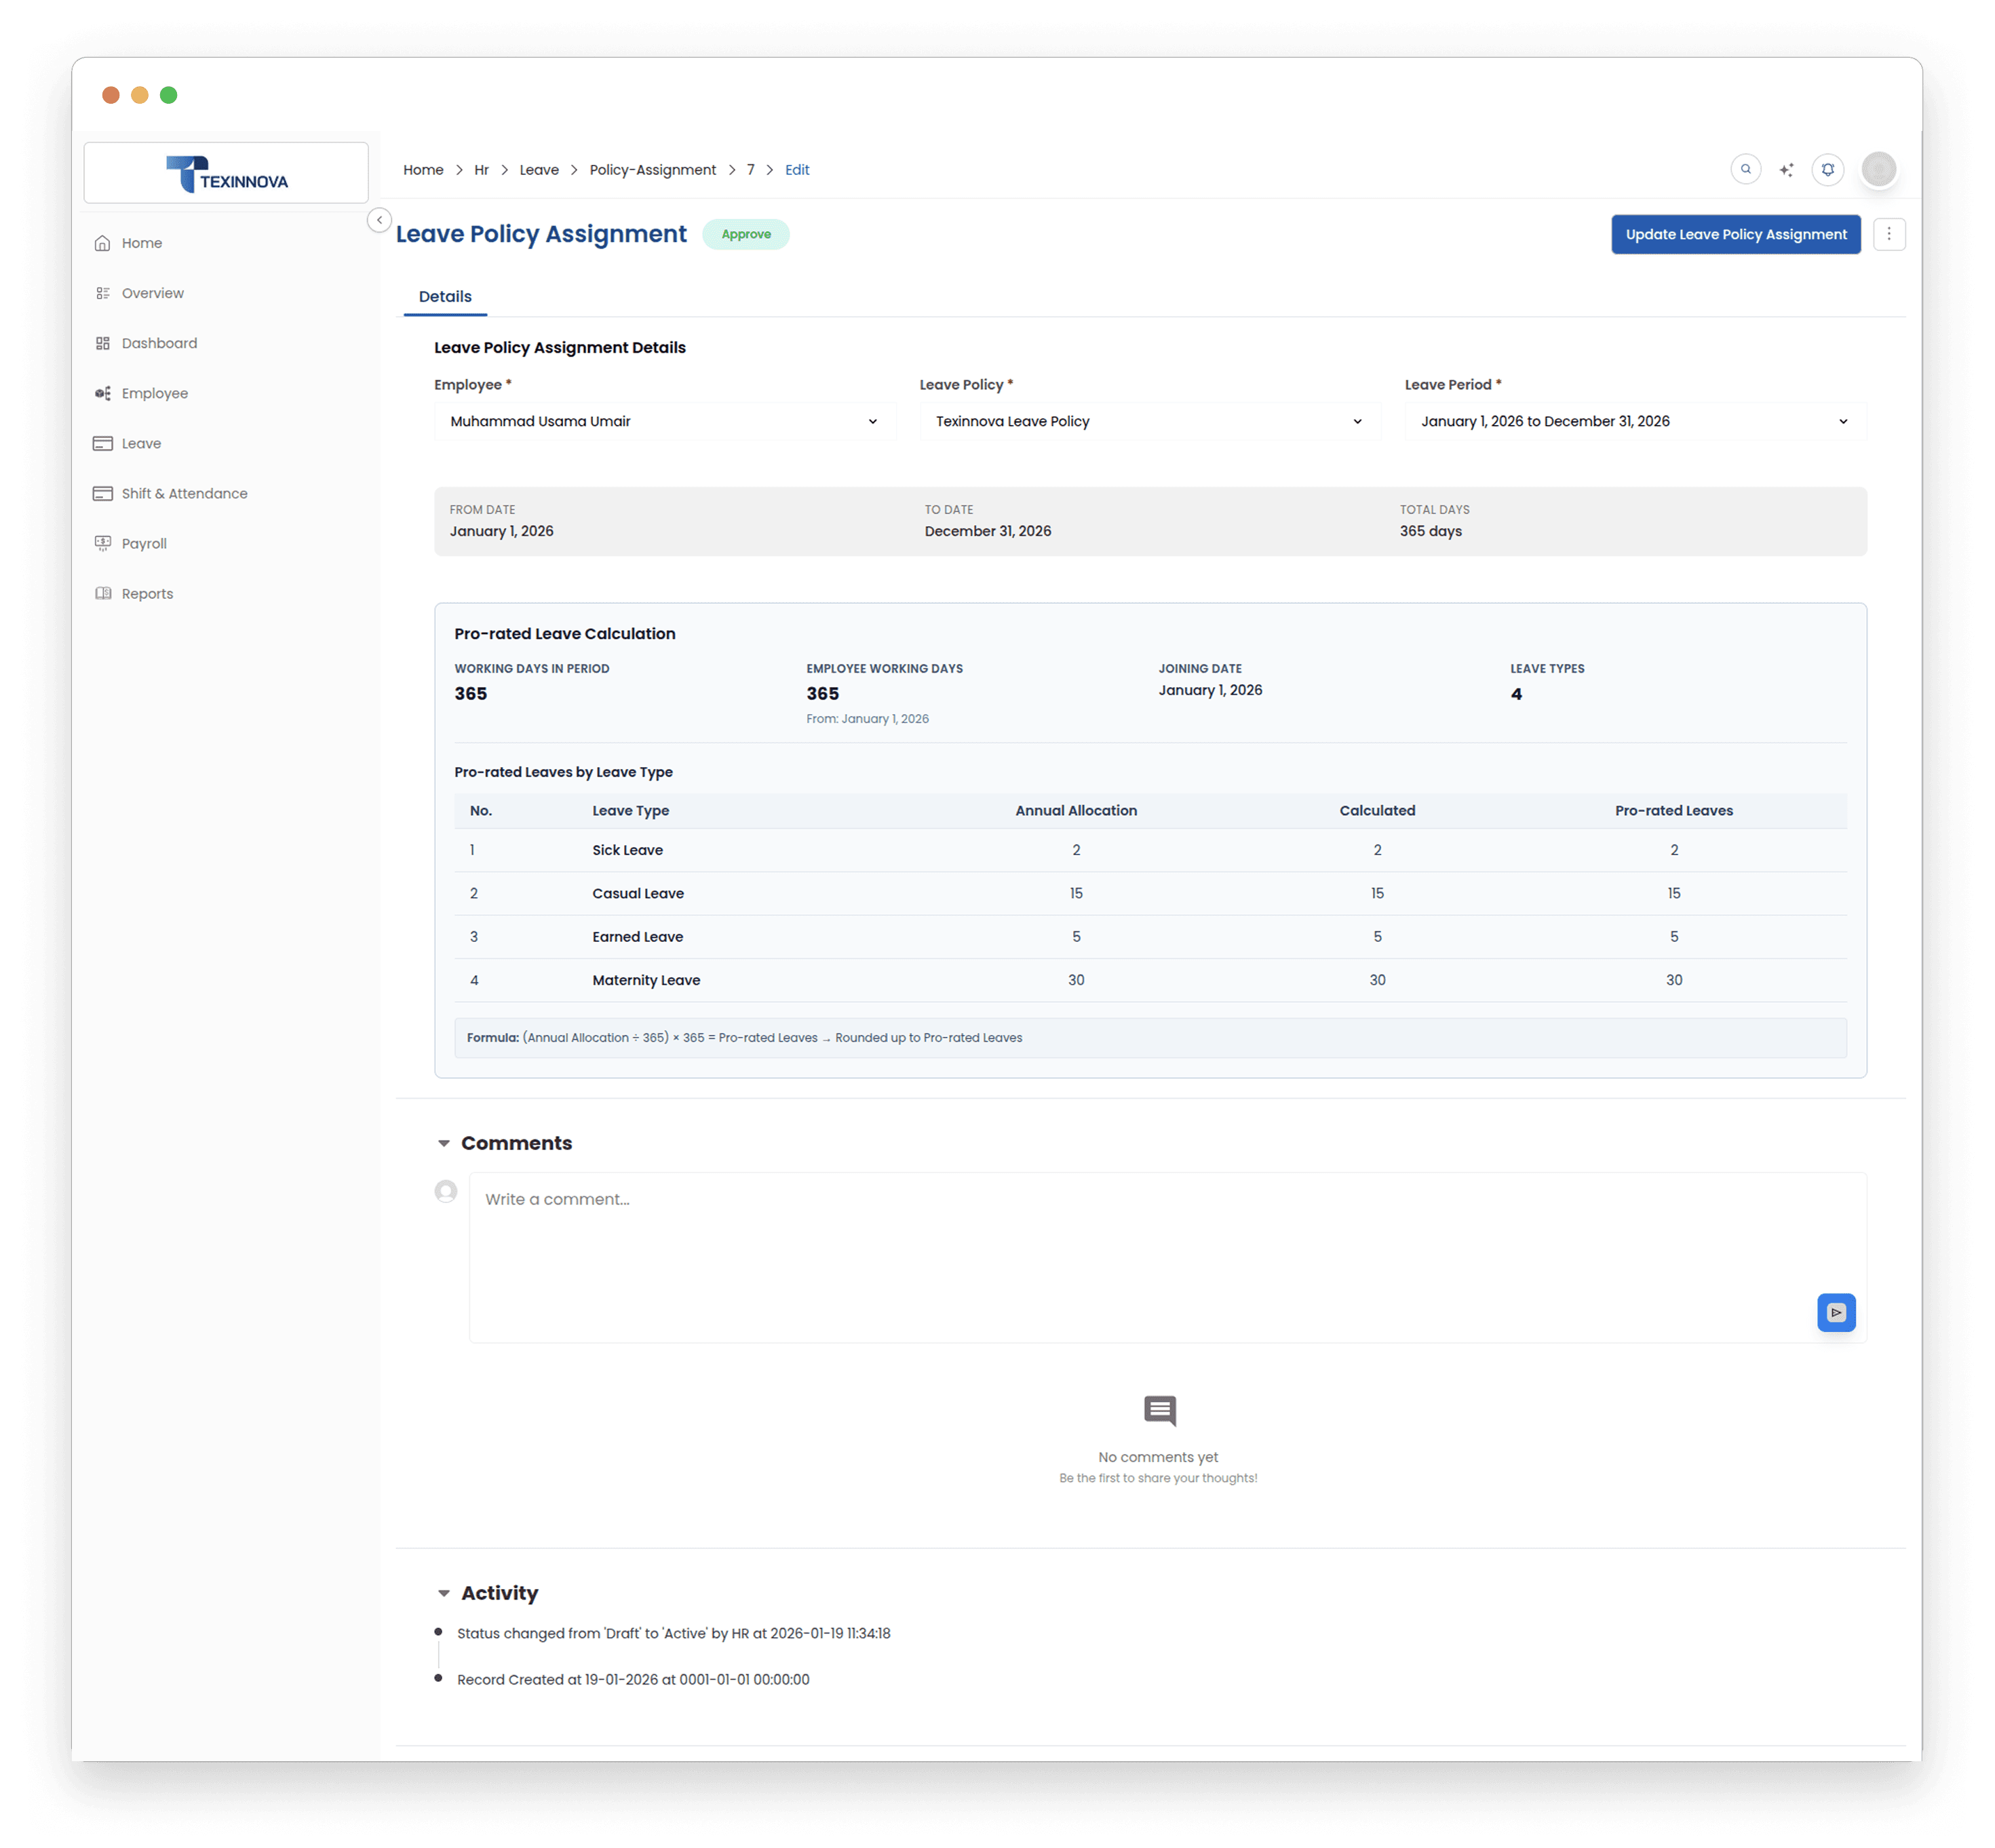Image resolution: width=1995 pixels, height=1848 pixels.
Task: Go to Shift & Attendance section
Action: [184, 494]
